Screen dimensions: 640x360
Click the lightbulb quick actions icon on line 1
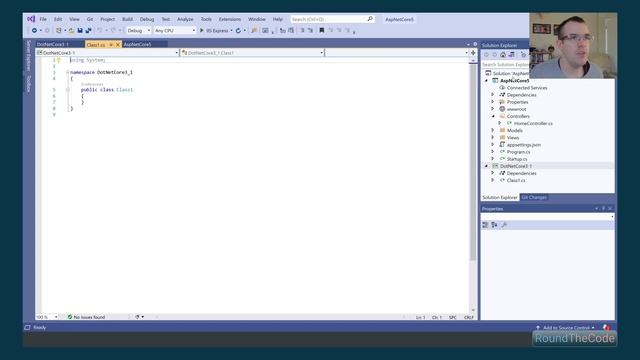click(59, 60)
